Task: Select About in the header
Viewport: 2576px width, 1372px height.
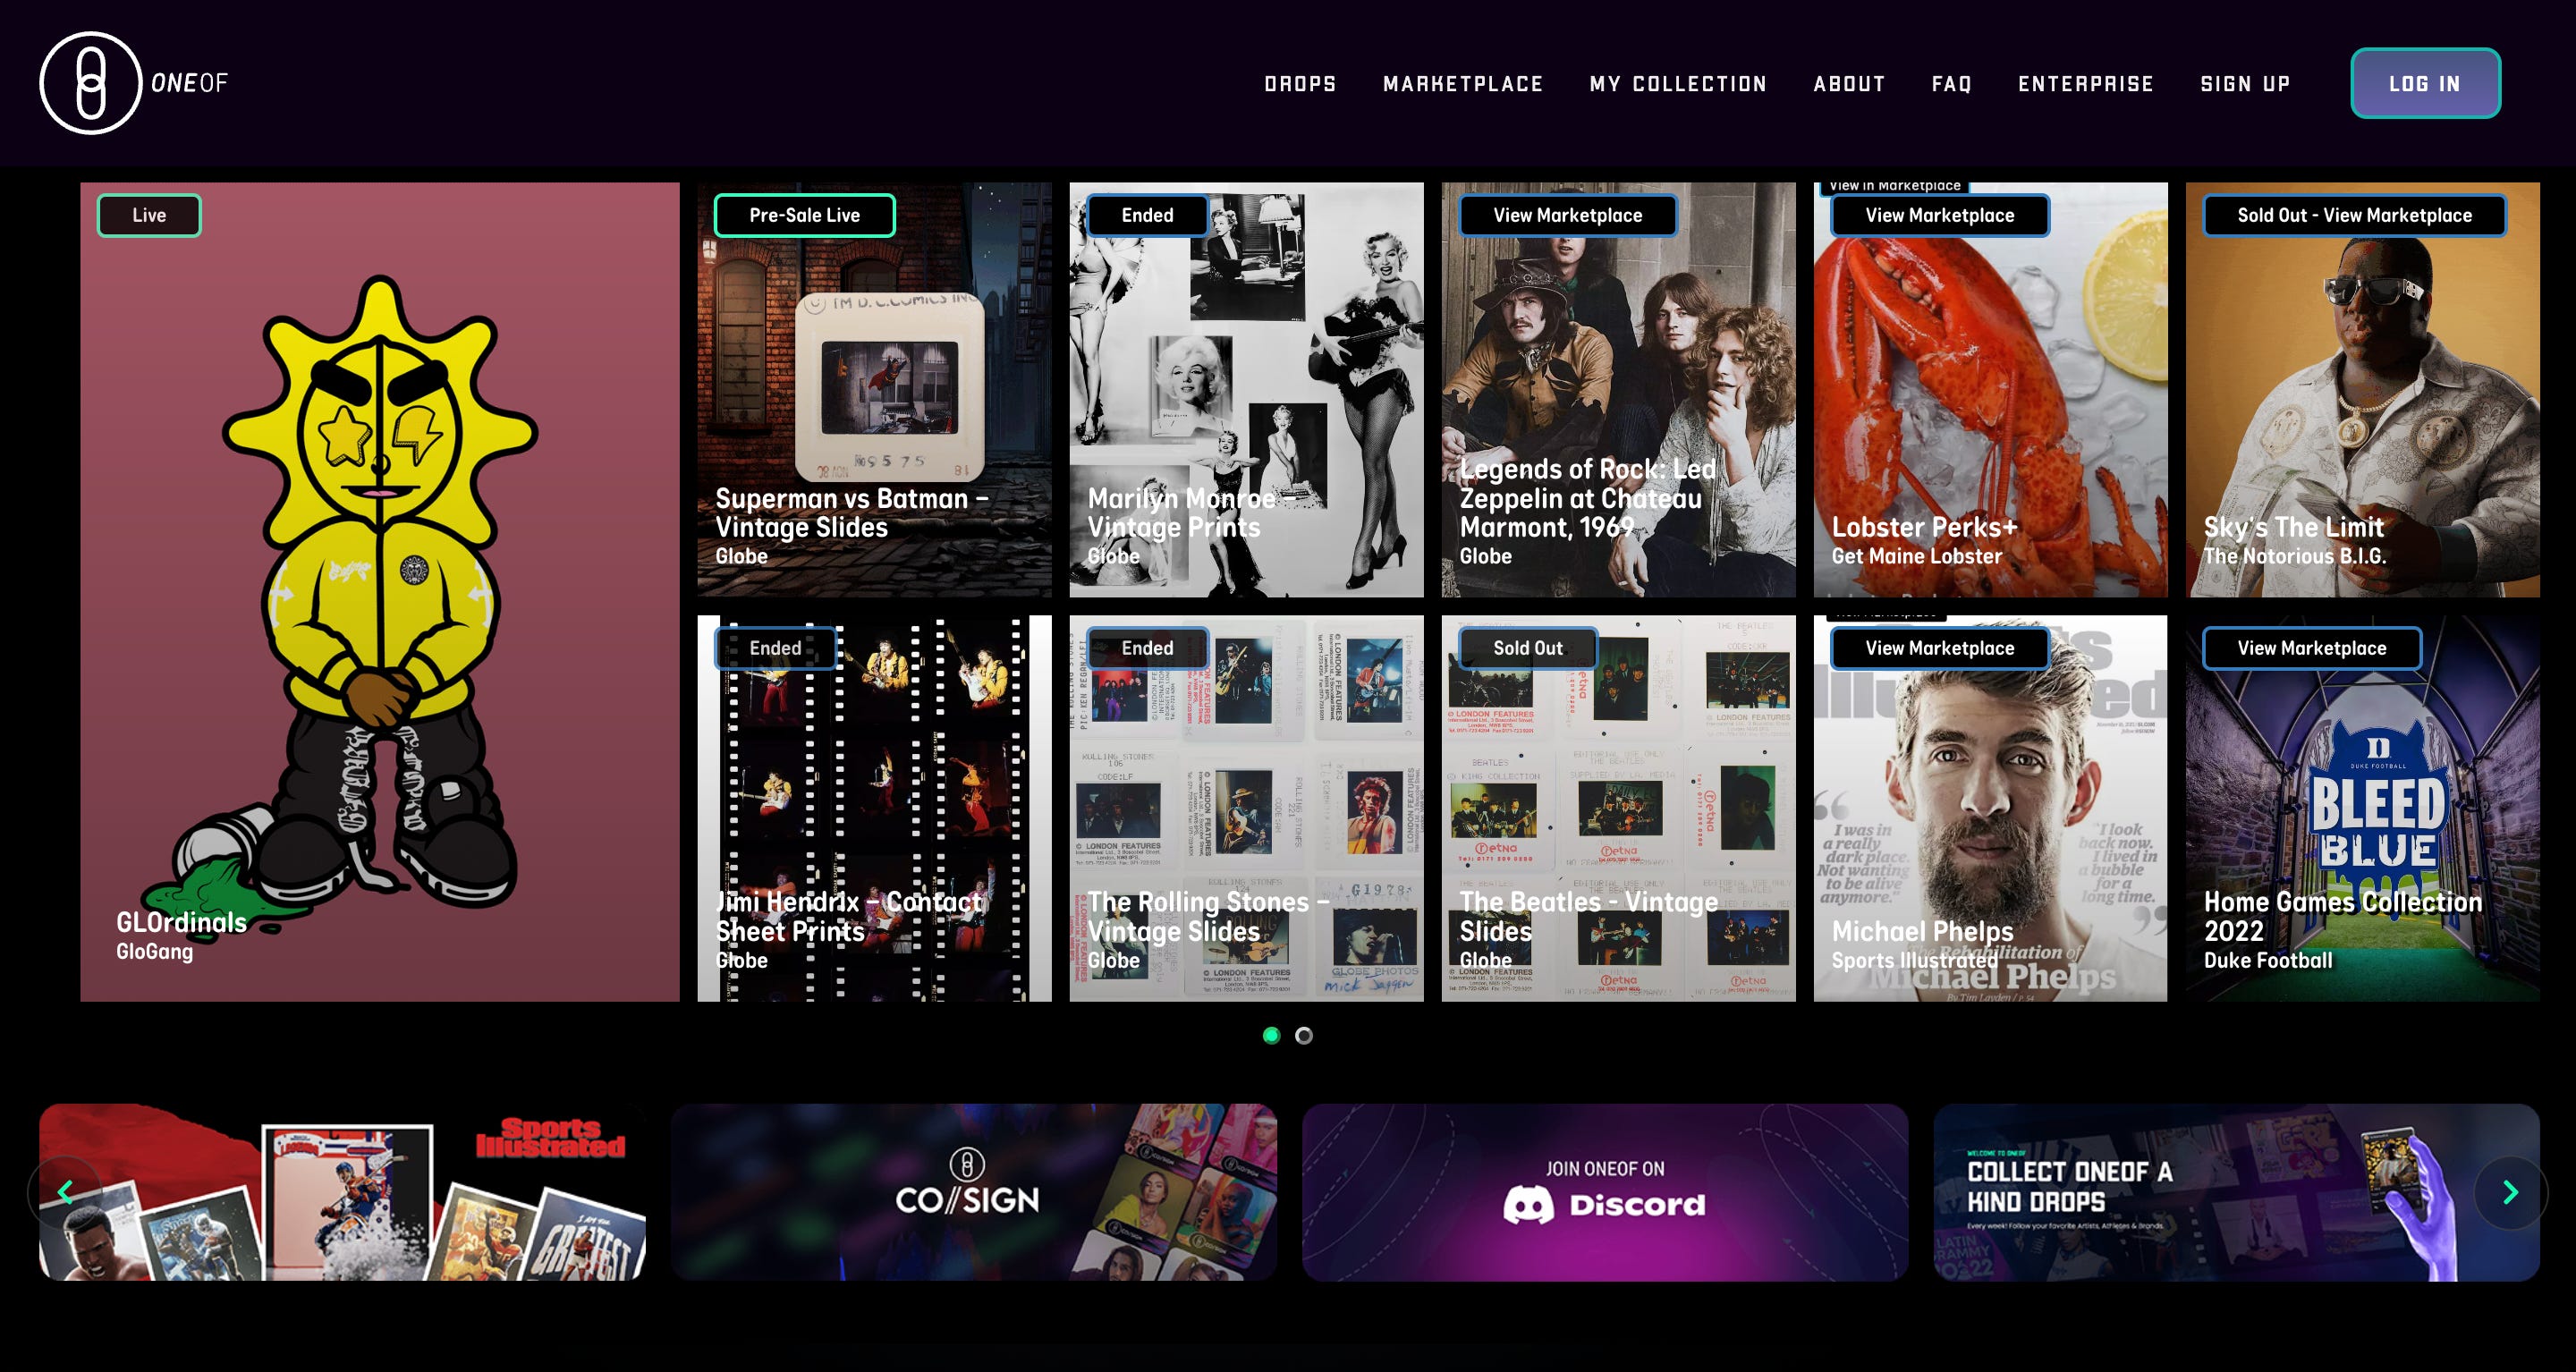Action: [x=1849, y=84]
